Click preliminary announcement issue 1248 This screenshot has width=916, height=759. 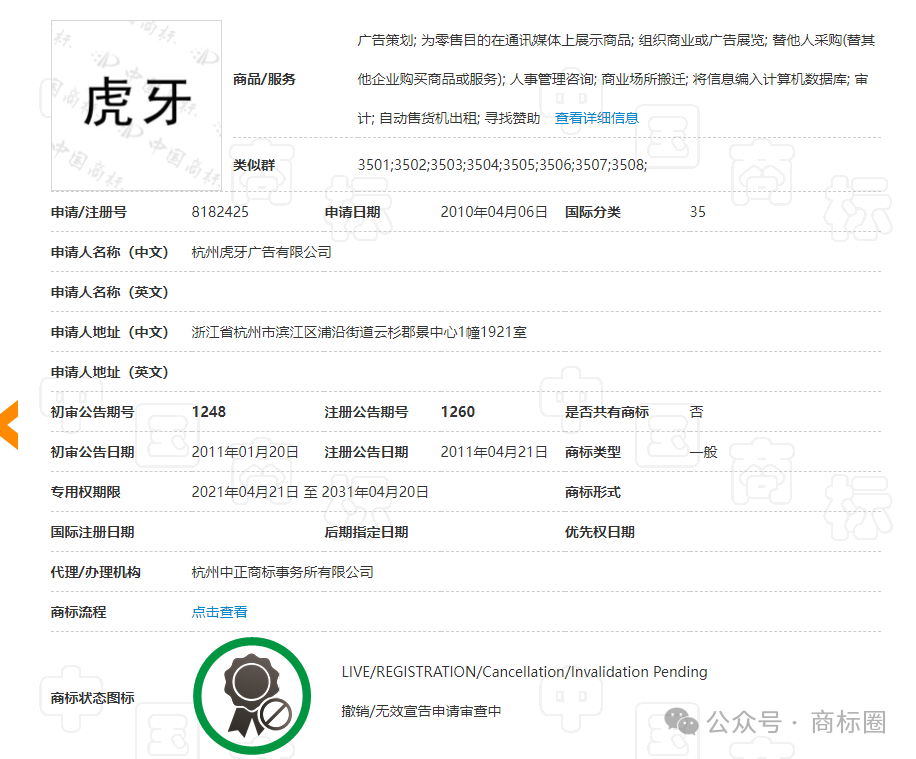coord(209,412)
